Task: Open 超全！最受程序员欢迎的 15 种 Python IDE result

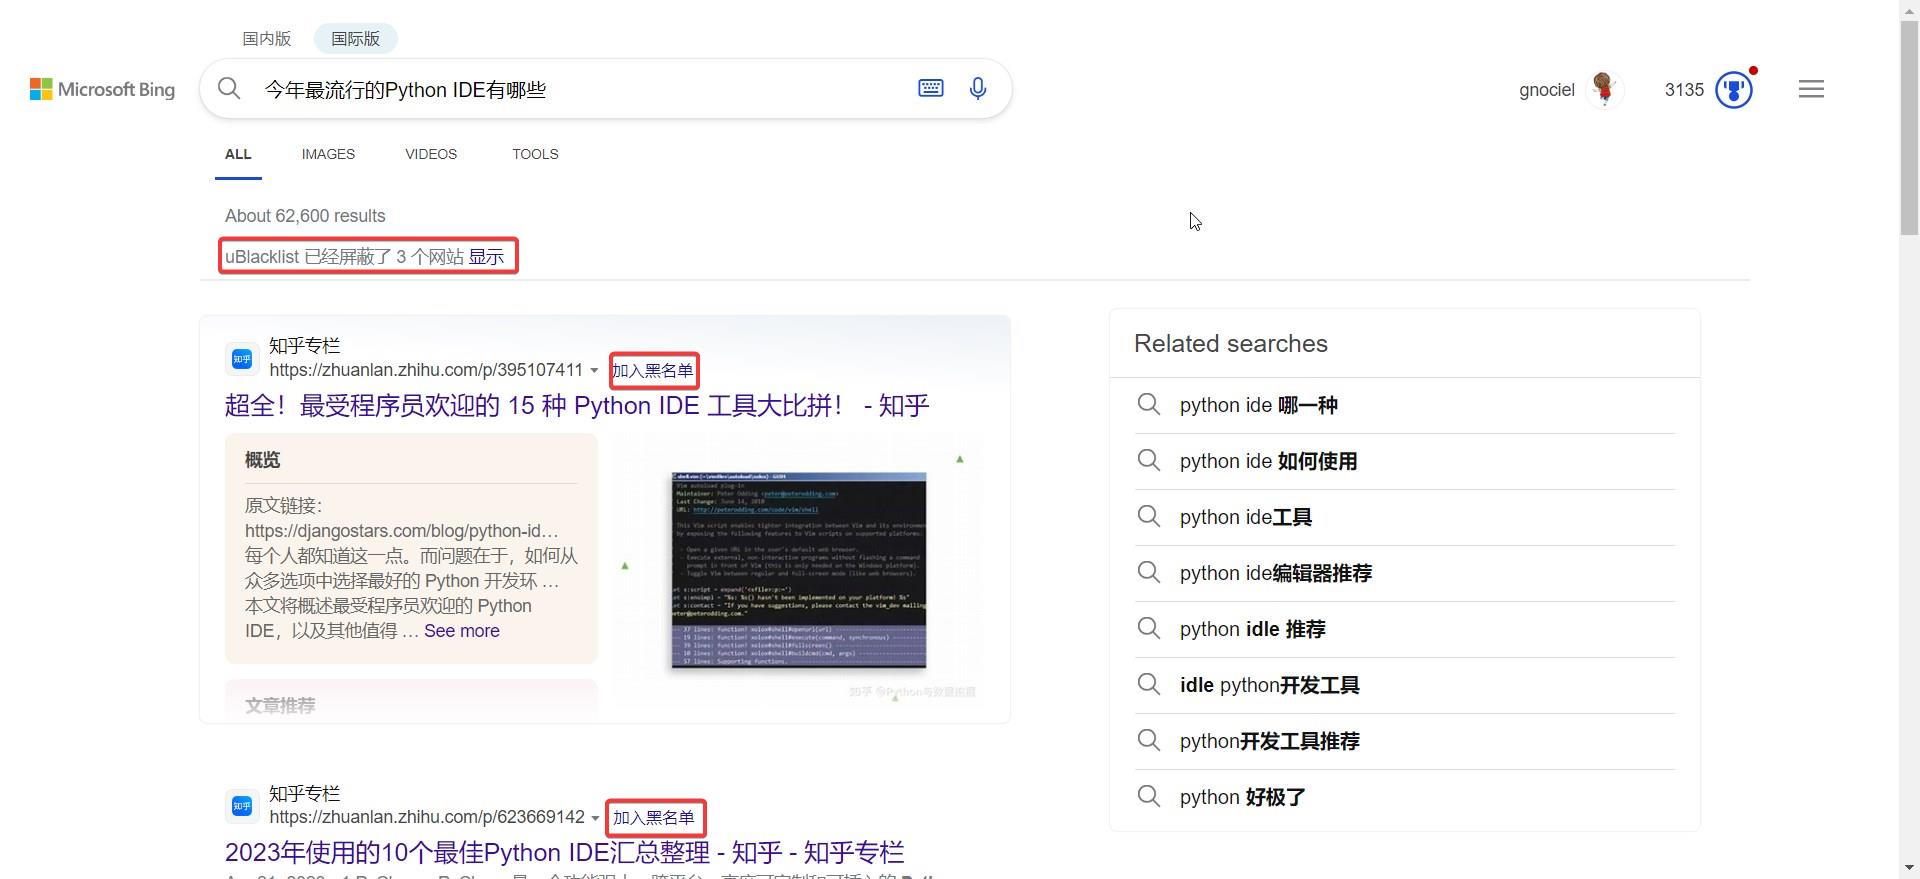Action: [577, 405]
